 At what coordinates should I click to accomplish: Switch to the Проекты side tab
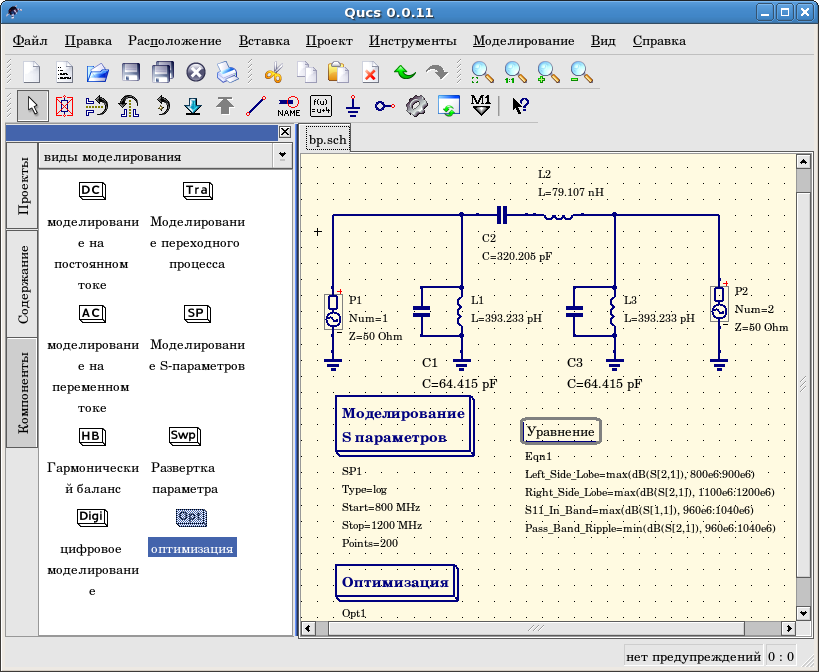pyautogui.click(x=23, y=186)
